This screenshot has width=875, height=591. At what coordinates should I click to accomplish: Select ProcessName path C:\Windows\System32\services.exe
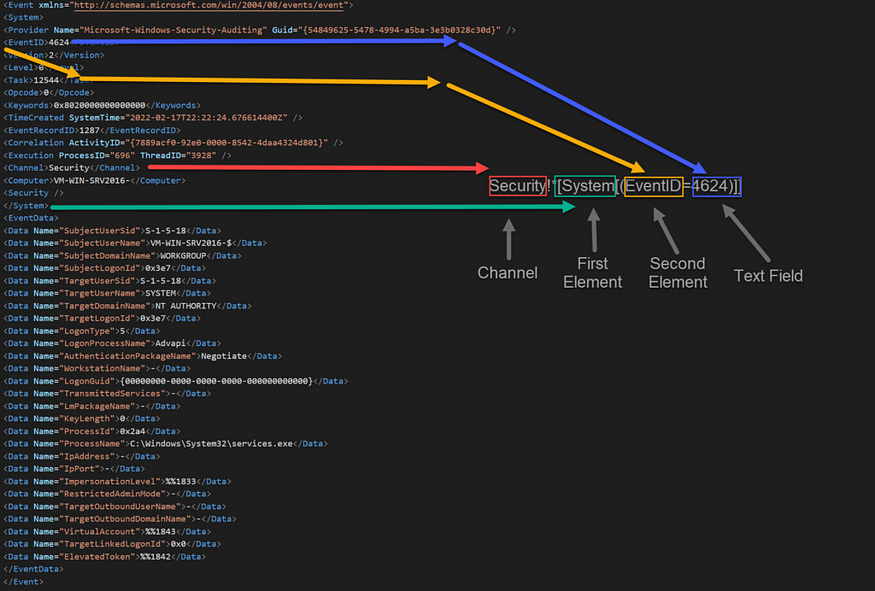(211, 444)
